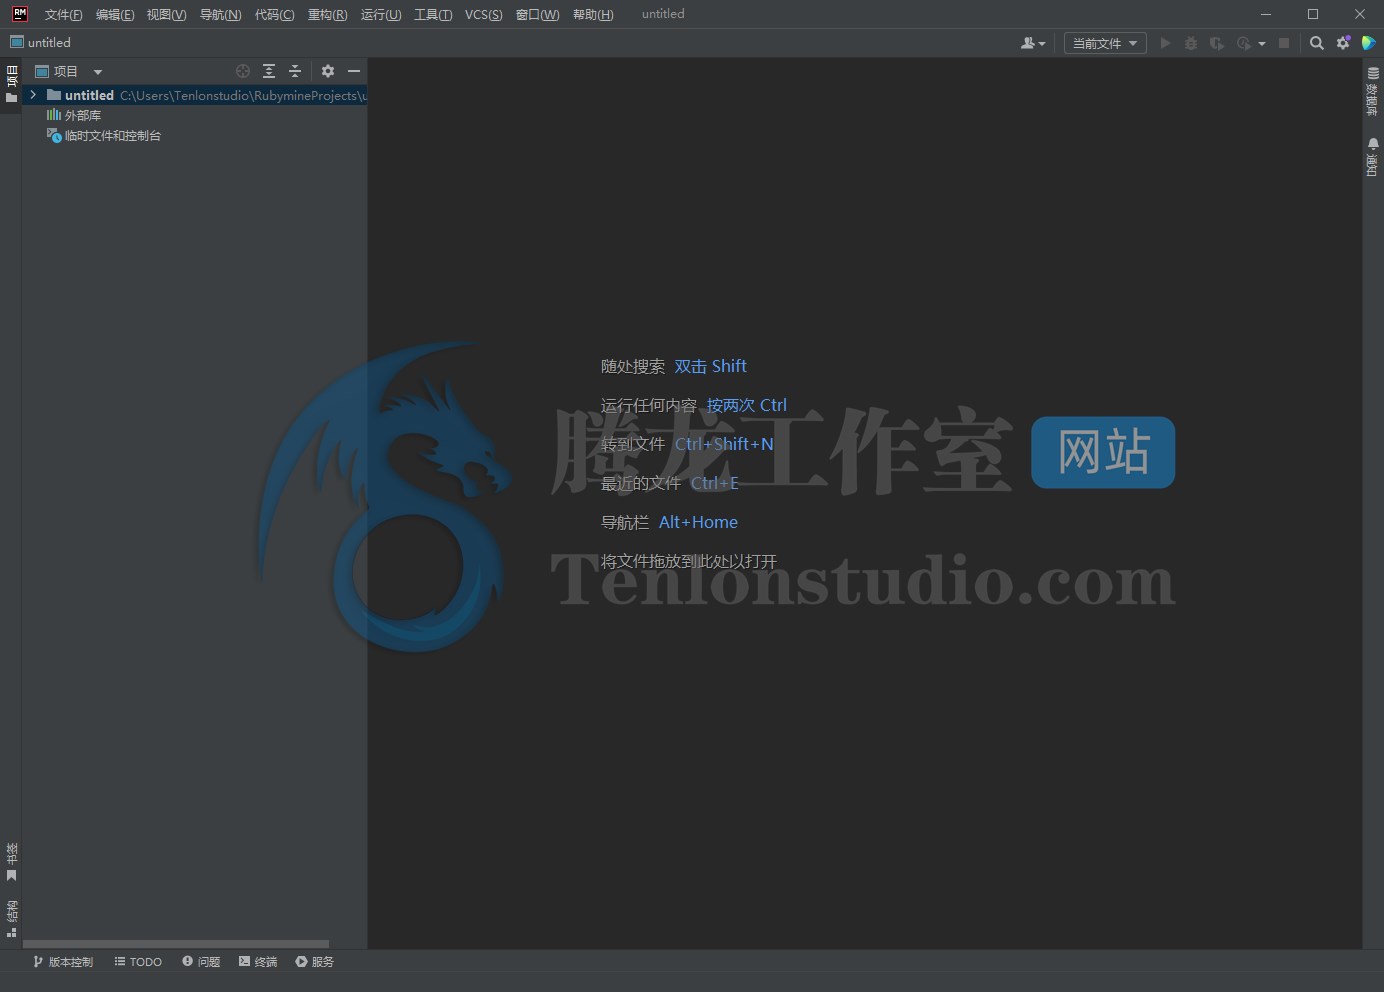Screen dimensions: 1384x992
Task: Open the 书签 bookmarks side tab
Action: pos(11,862)
